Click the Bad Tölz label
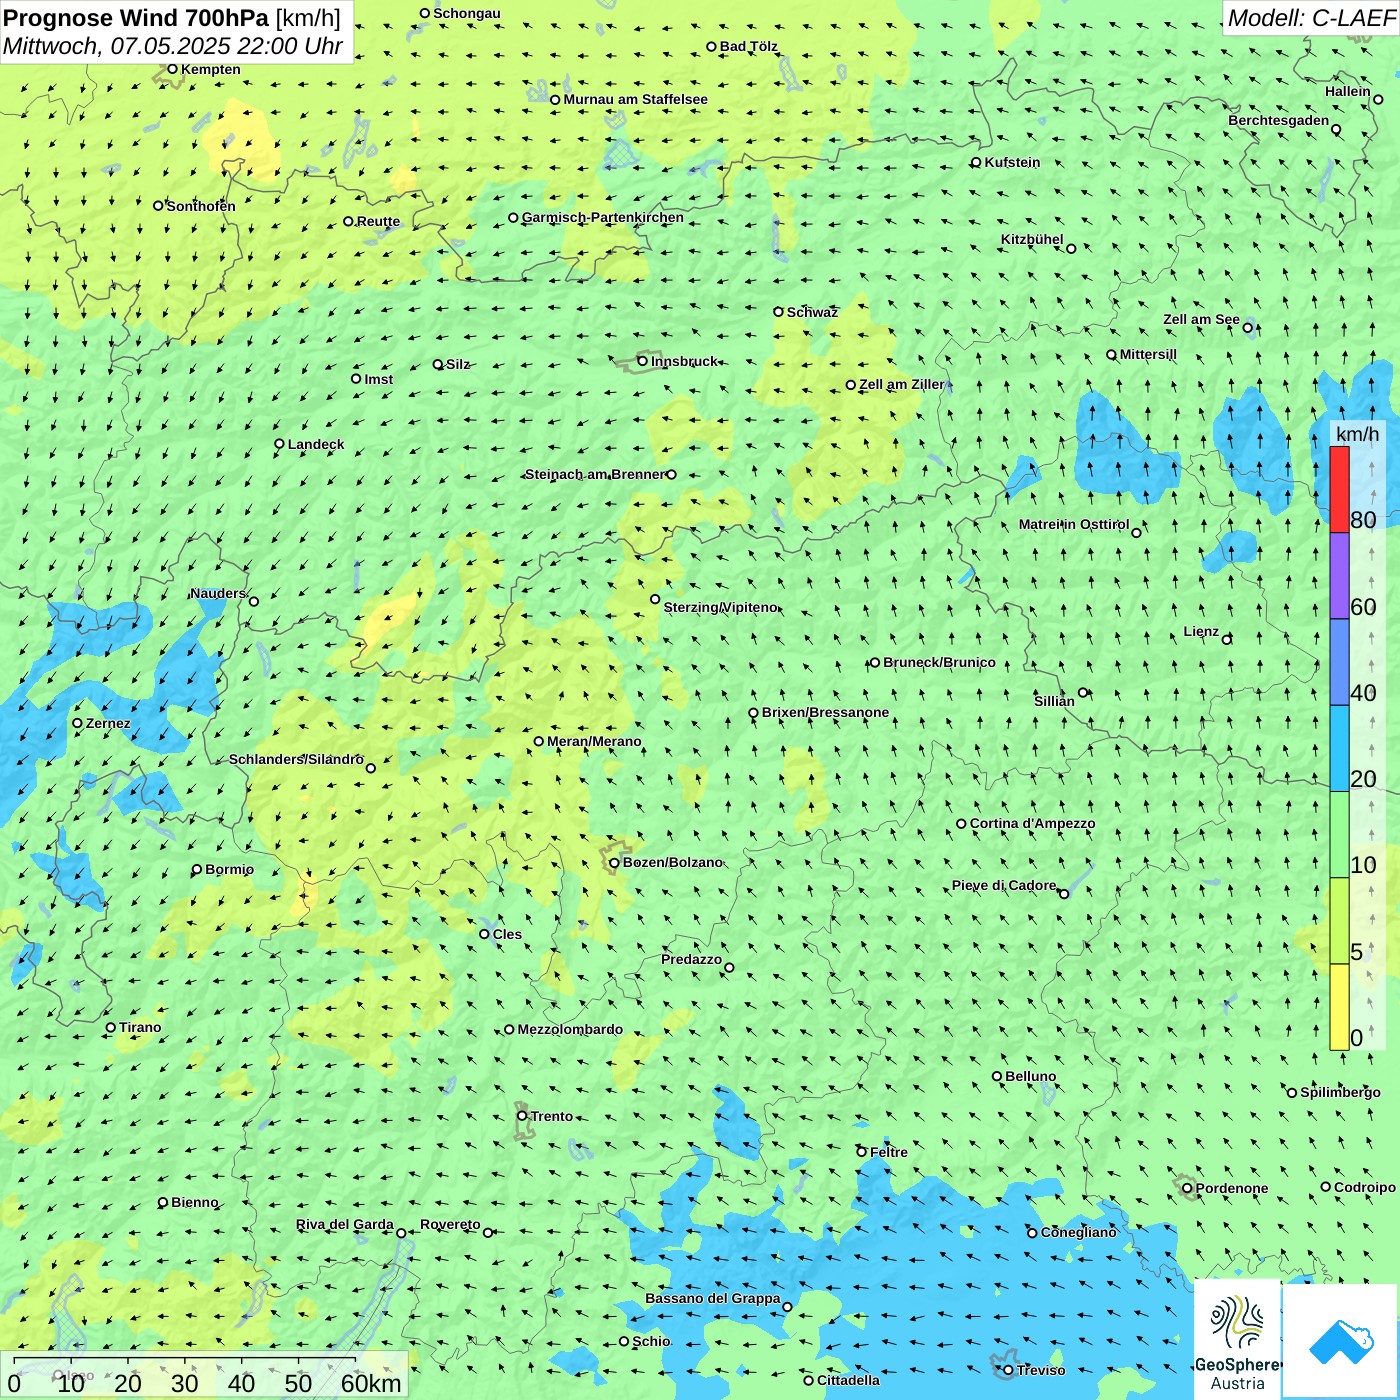This screenshot has width=1400, height=1400. tap(749, 46)
